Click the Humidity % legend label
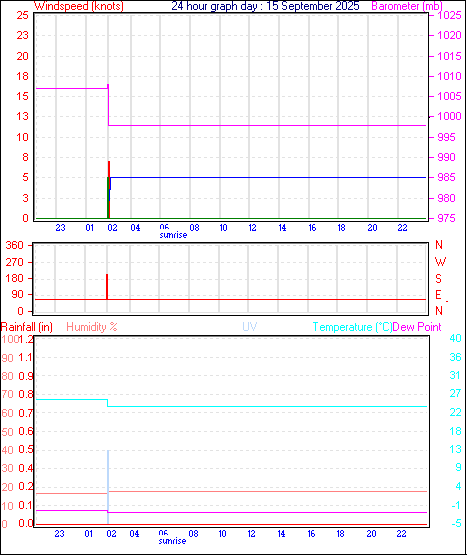467x559 pixels. [x=92, y=327]
